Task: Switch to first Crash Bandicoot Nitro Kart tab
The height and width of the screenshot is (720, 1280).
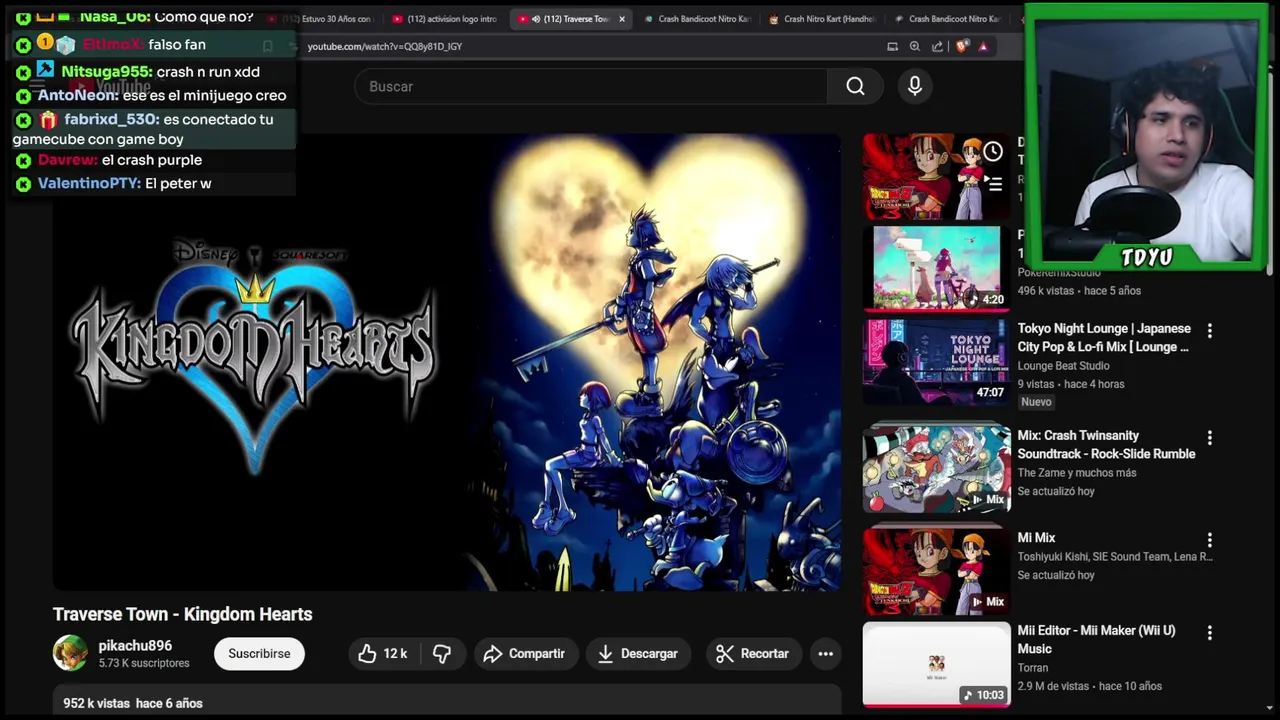Action: 697,19
